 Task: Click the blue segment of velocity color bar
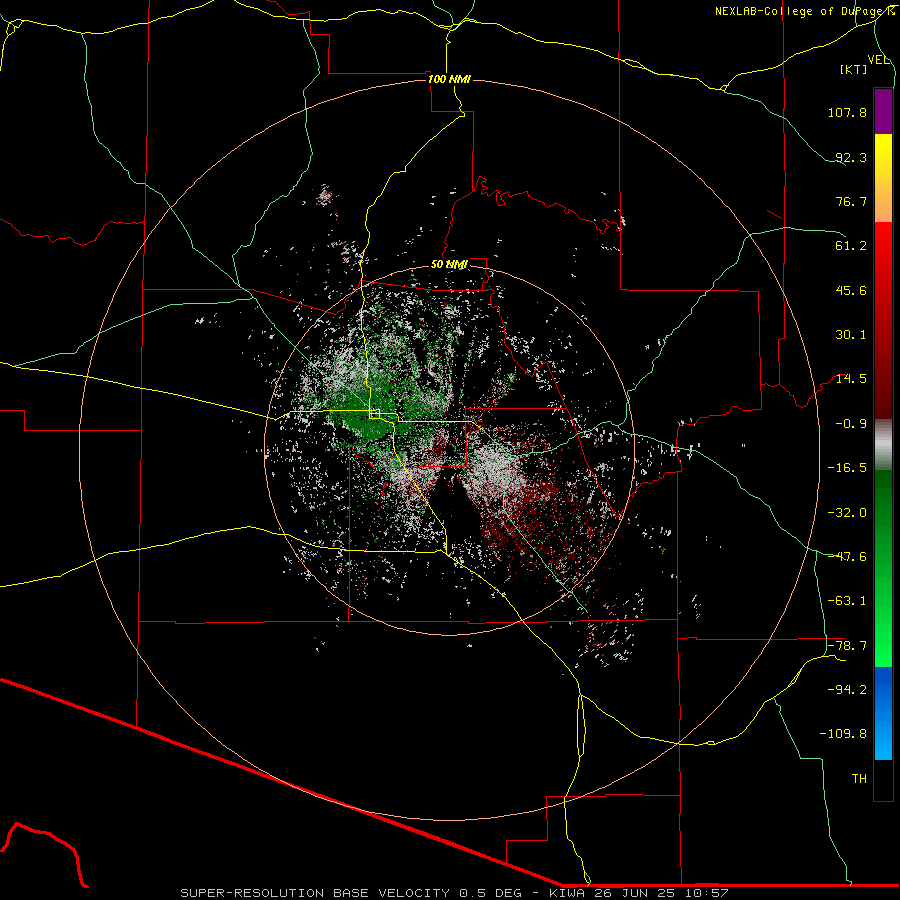(x=883, y=713)
